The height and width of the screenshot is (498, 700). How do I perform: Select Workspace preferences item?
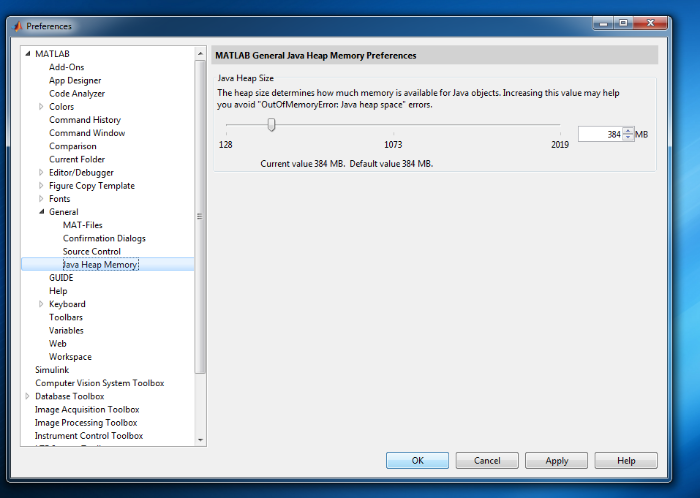tap(70, 357)
